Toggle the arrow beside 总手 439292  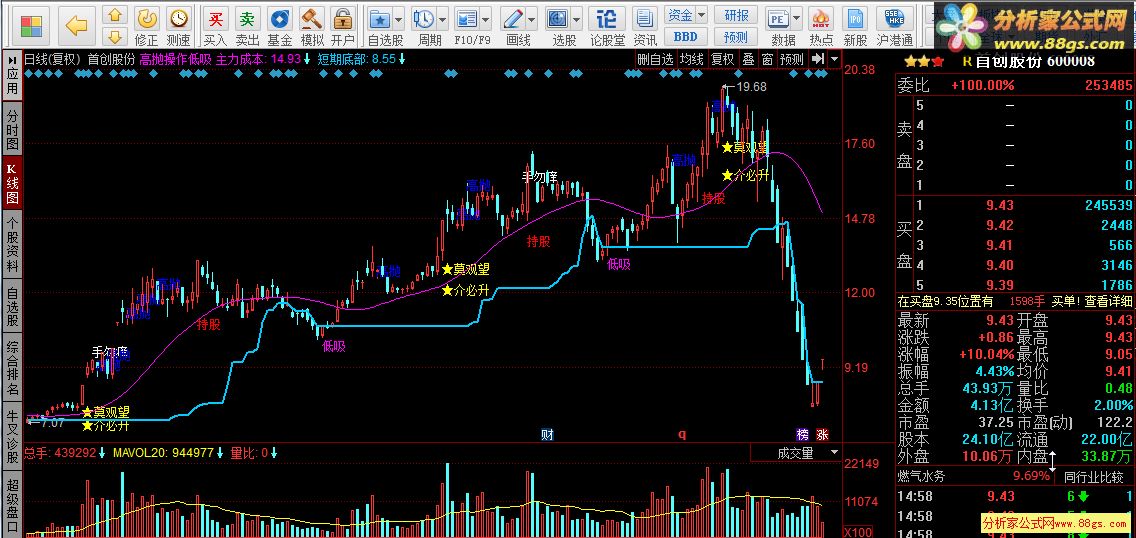pyautogui.click(x=102, y=453)
